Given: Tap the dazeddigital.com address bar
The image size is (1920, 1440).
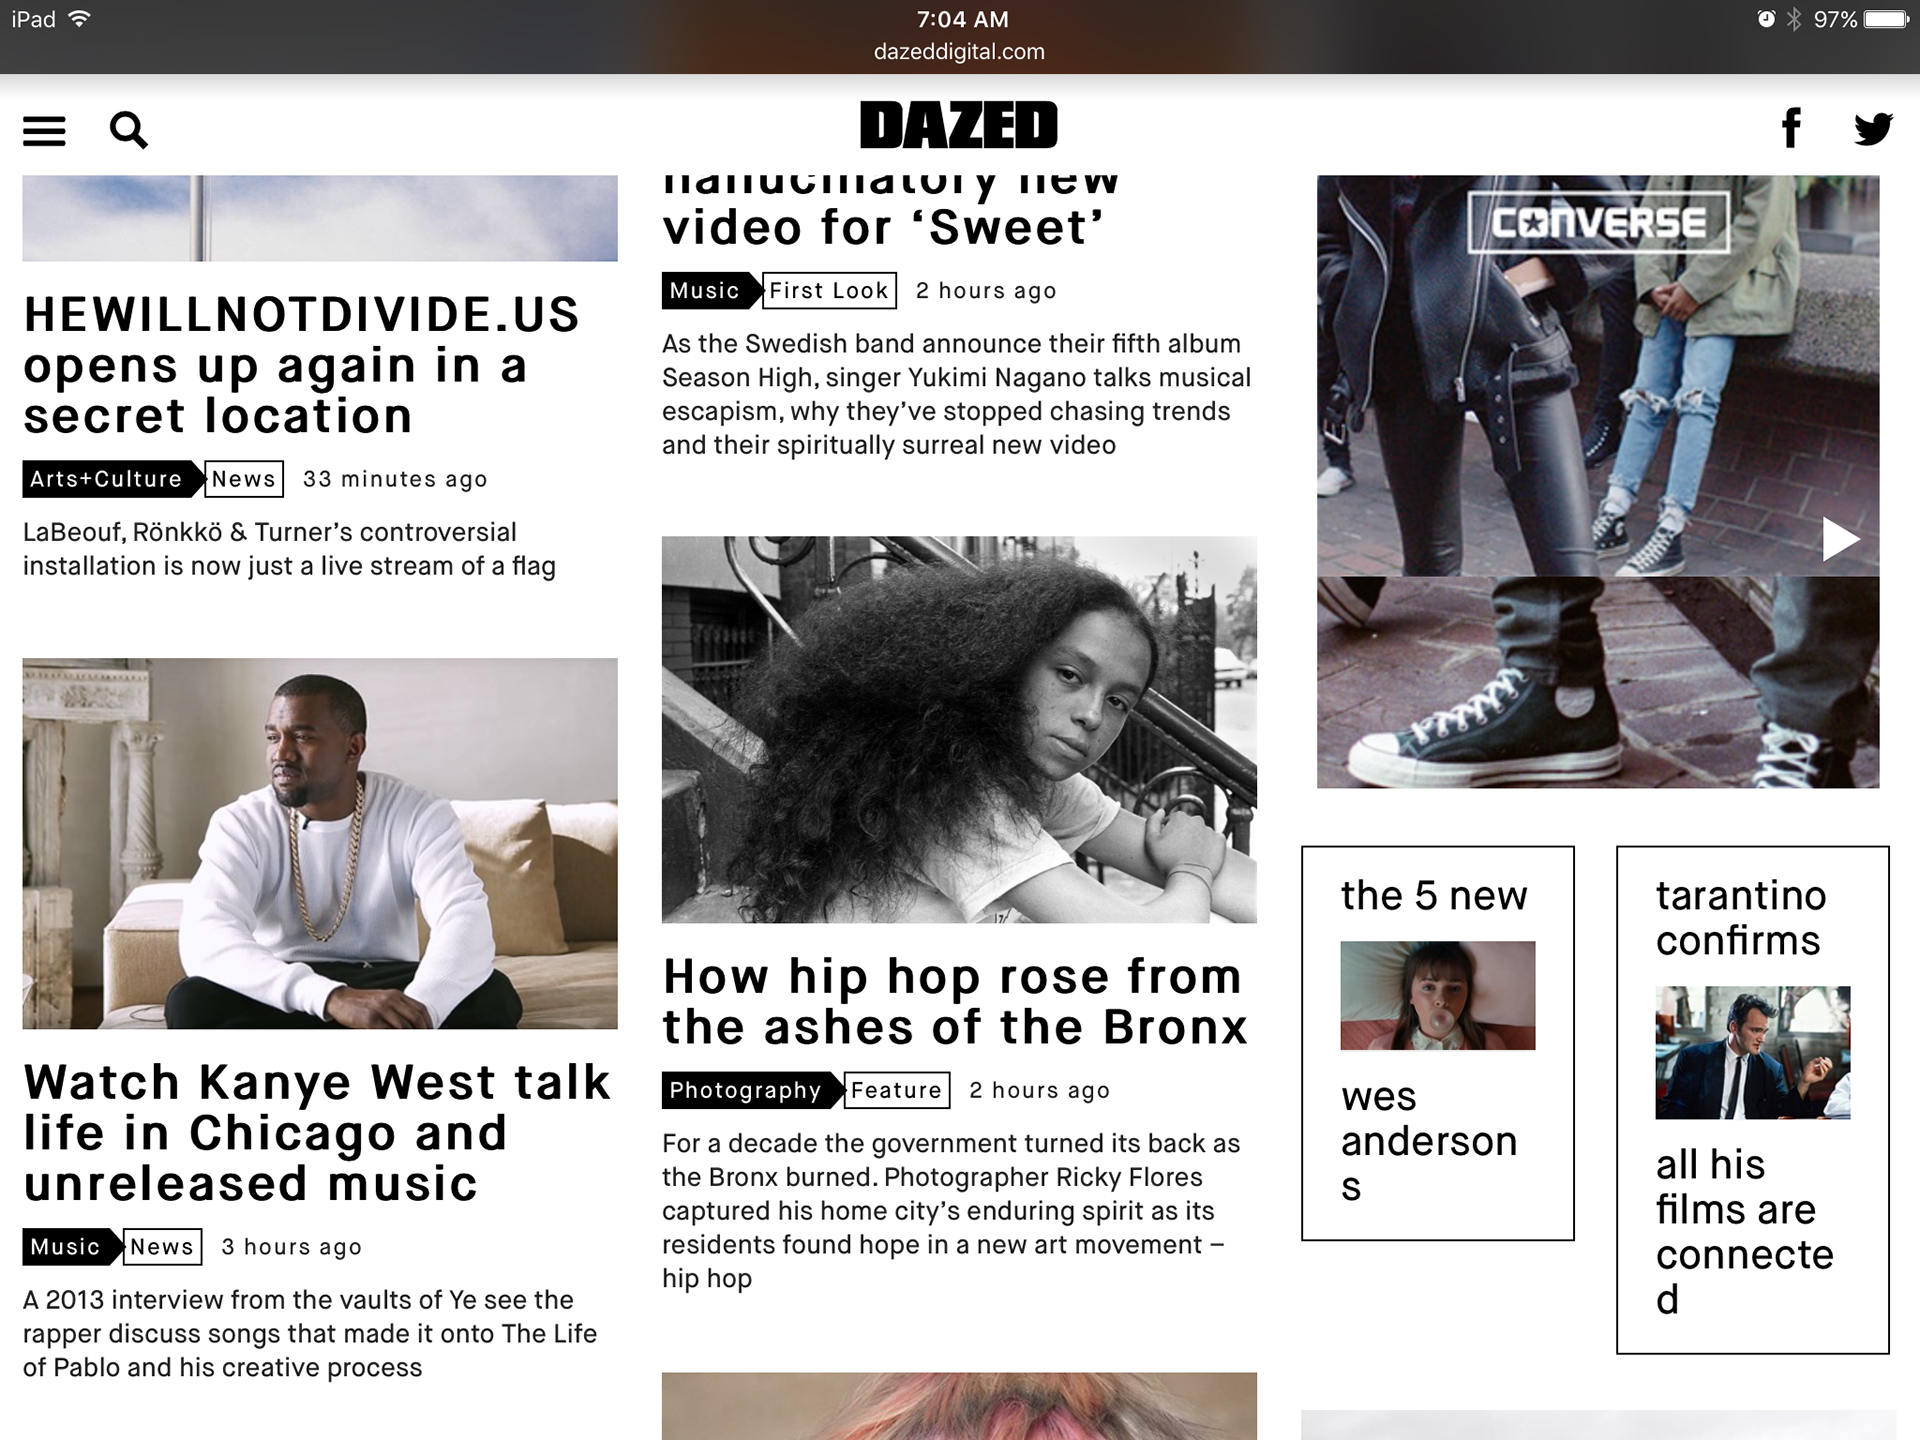Looking at the screenshot, I should click(x=959, y=52).
